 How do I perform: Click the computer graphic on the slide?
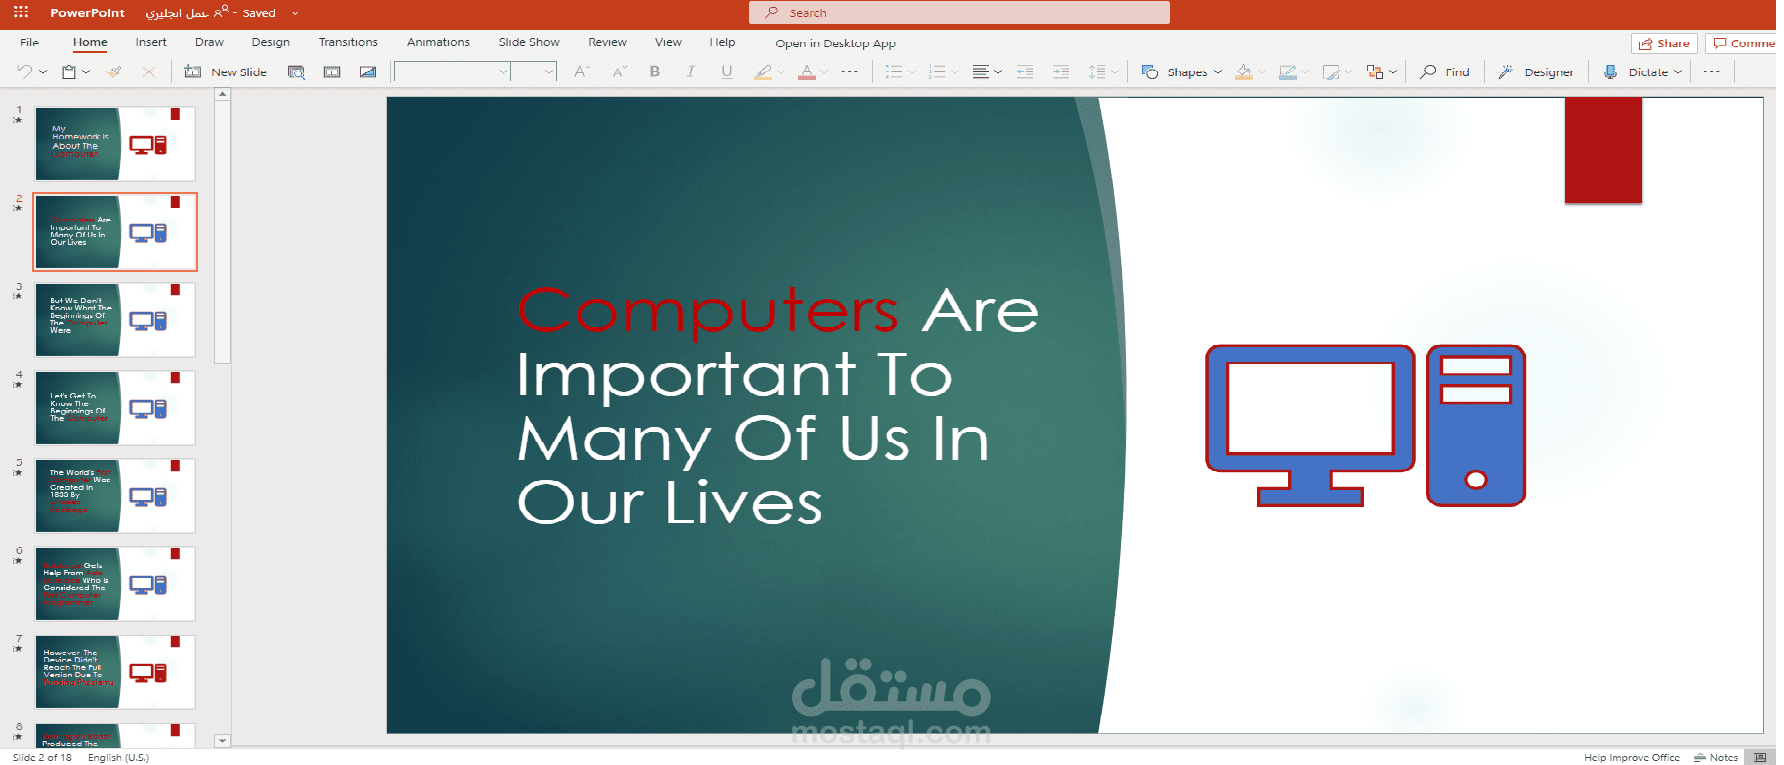coord(1365,425)
